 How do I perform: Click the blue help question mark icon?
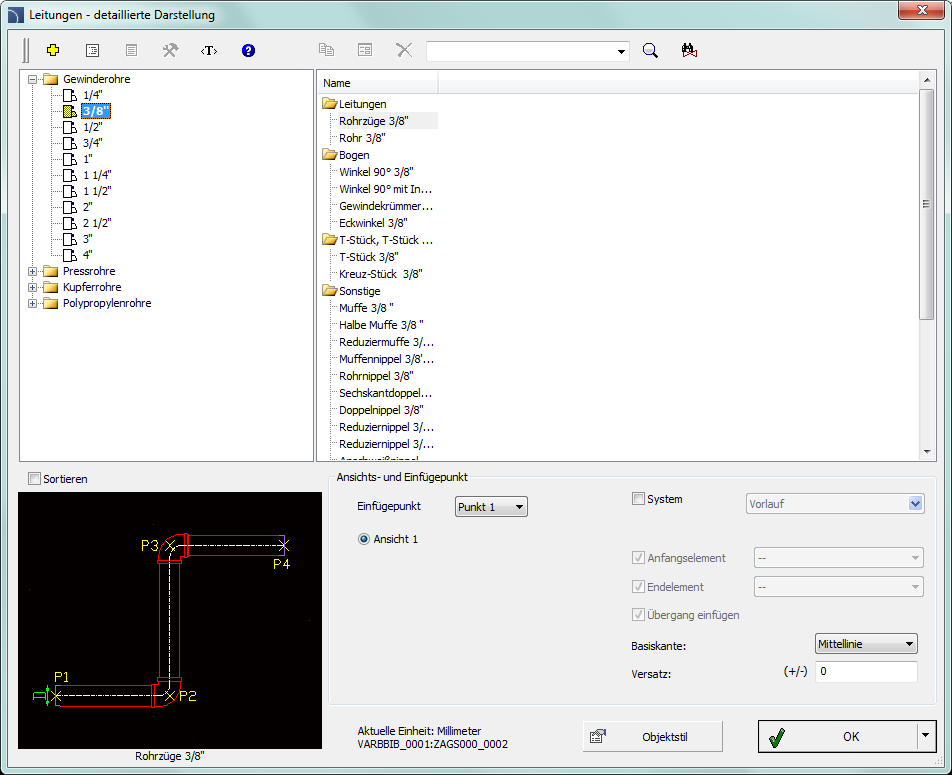248,50
